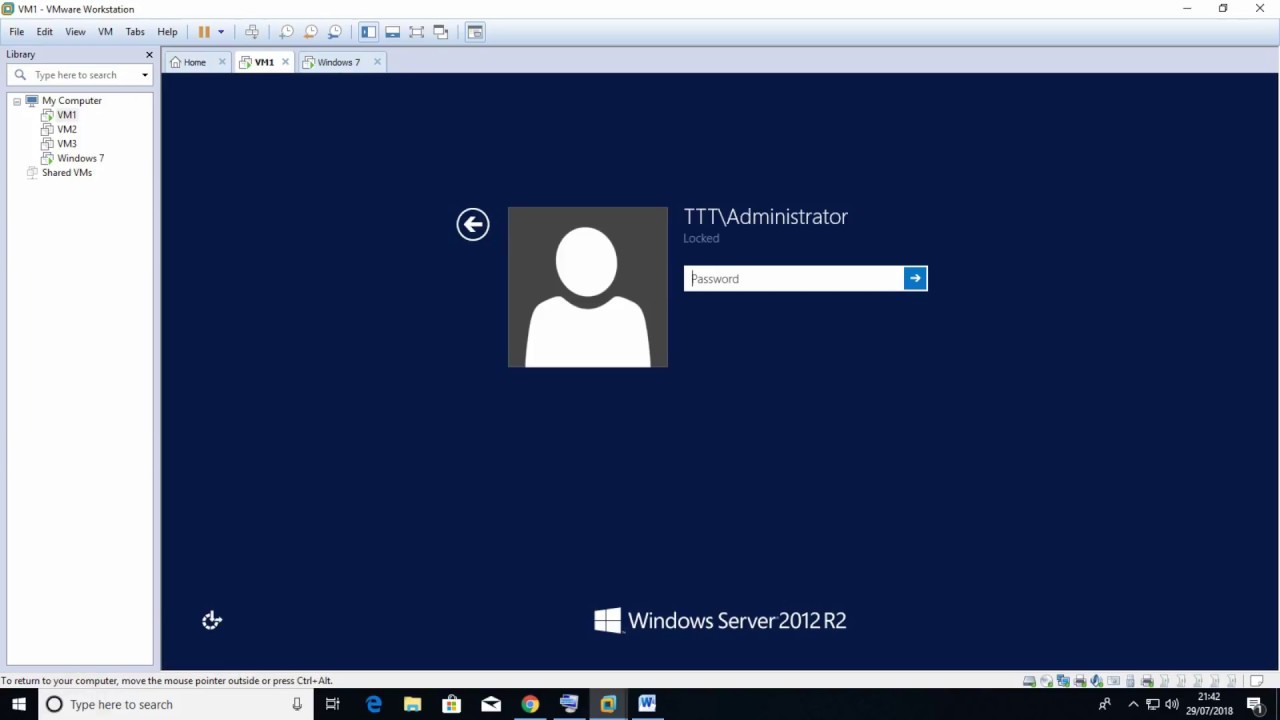The image size is (1280, 720).
Task: Click the CD/DVD drive status icon
Action: (1046, 681)
